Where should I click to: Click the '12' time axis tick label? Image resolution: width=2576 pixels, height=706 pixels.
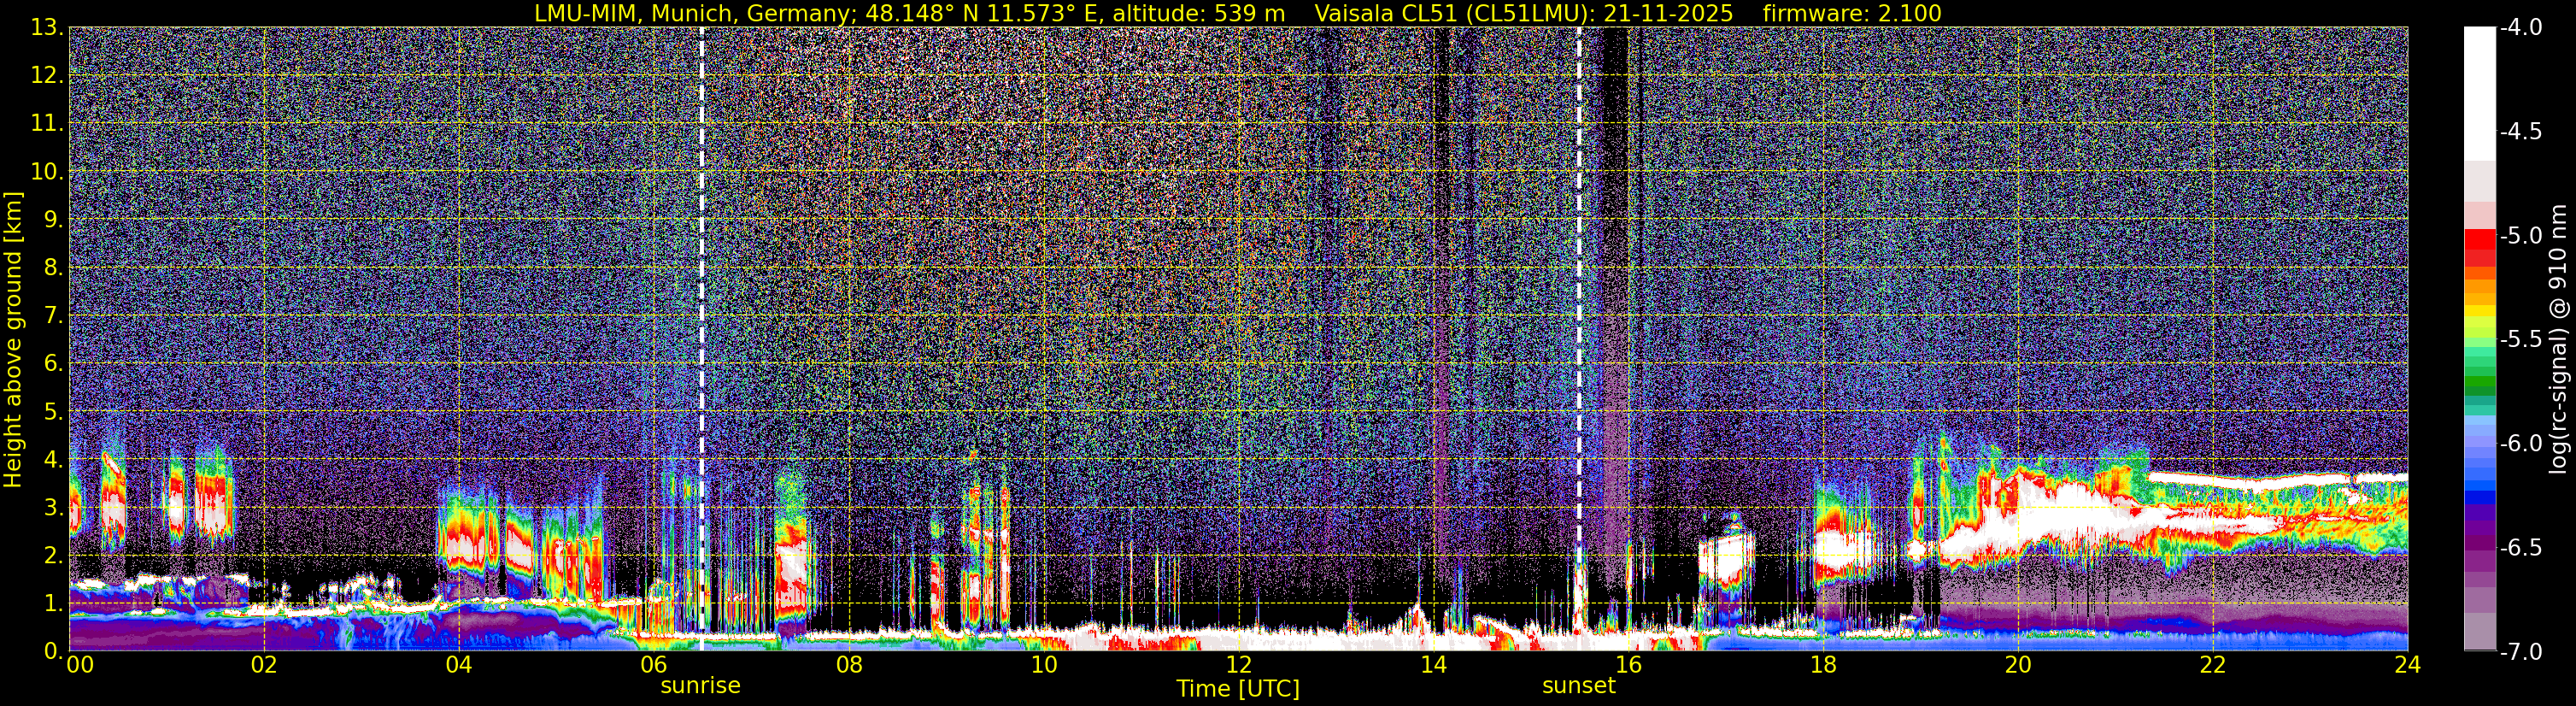1239,665
